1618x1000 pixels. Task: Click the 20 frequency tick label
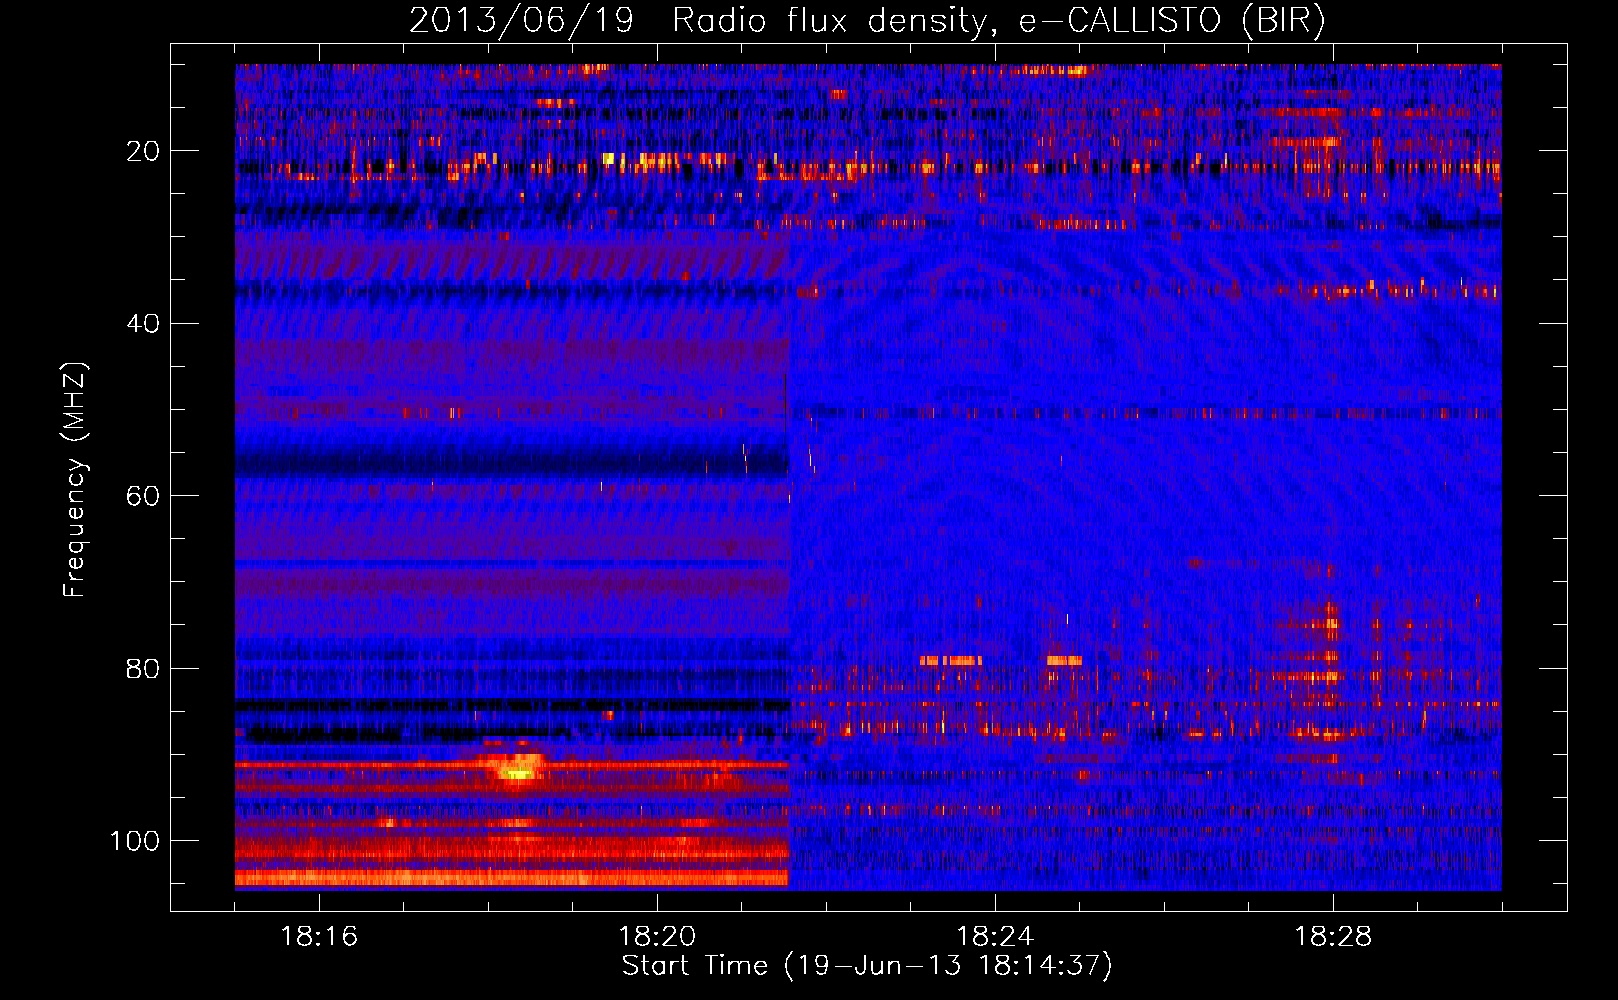point(143,151)
